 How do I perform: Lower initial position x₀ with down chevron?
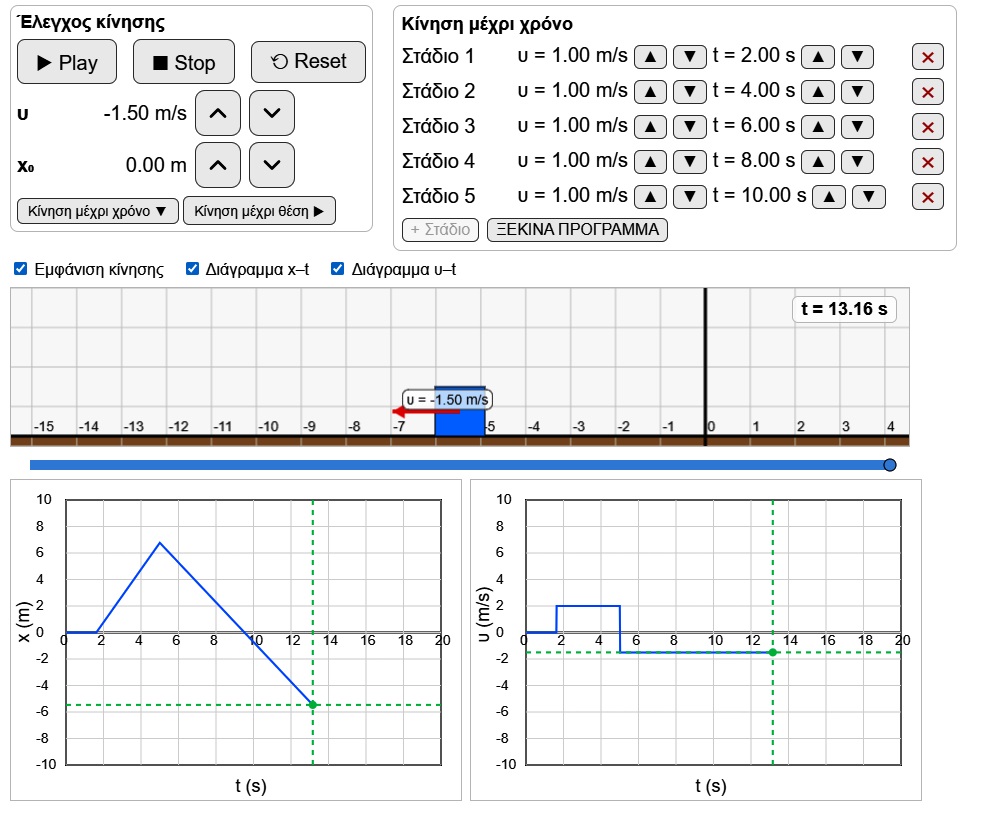tap(272, 165)
